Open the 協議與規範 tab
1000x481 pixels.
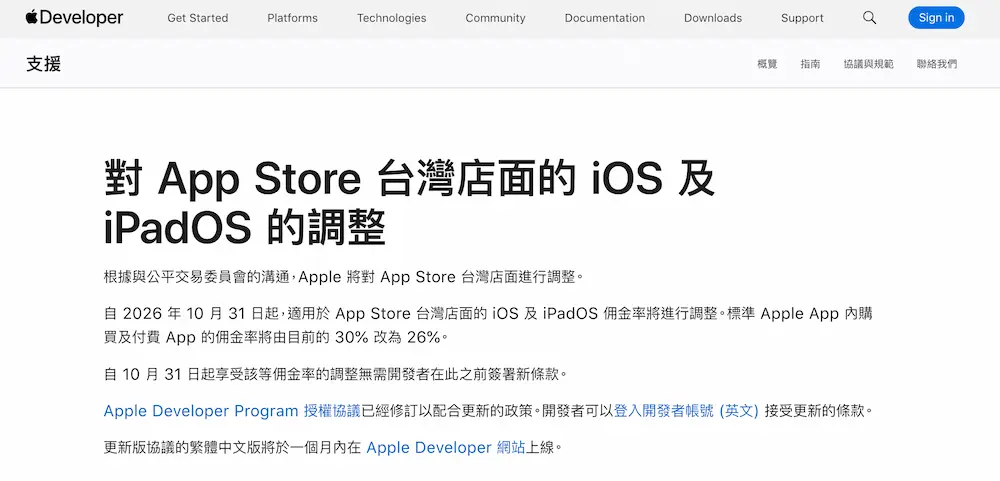[869, 64]
